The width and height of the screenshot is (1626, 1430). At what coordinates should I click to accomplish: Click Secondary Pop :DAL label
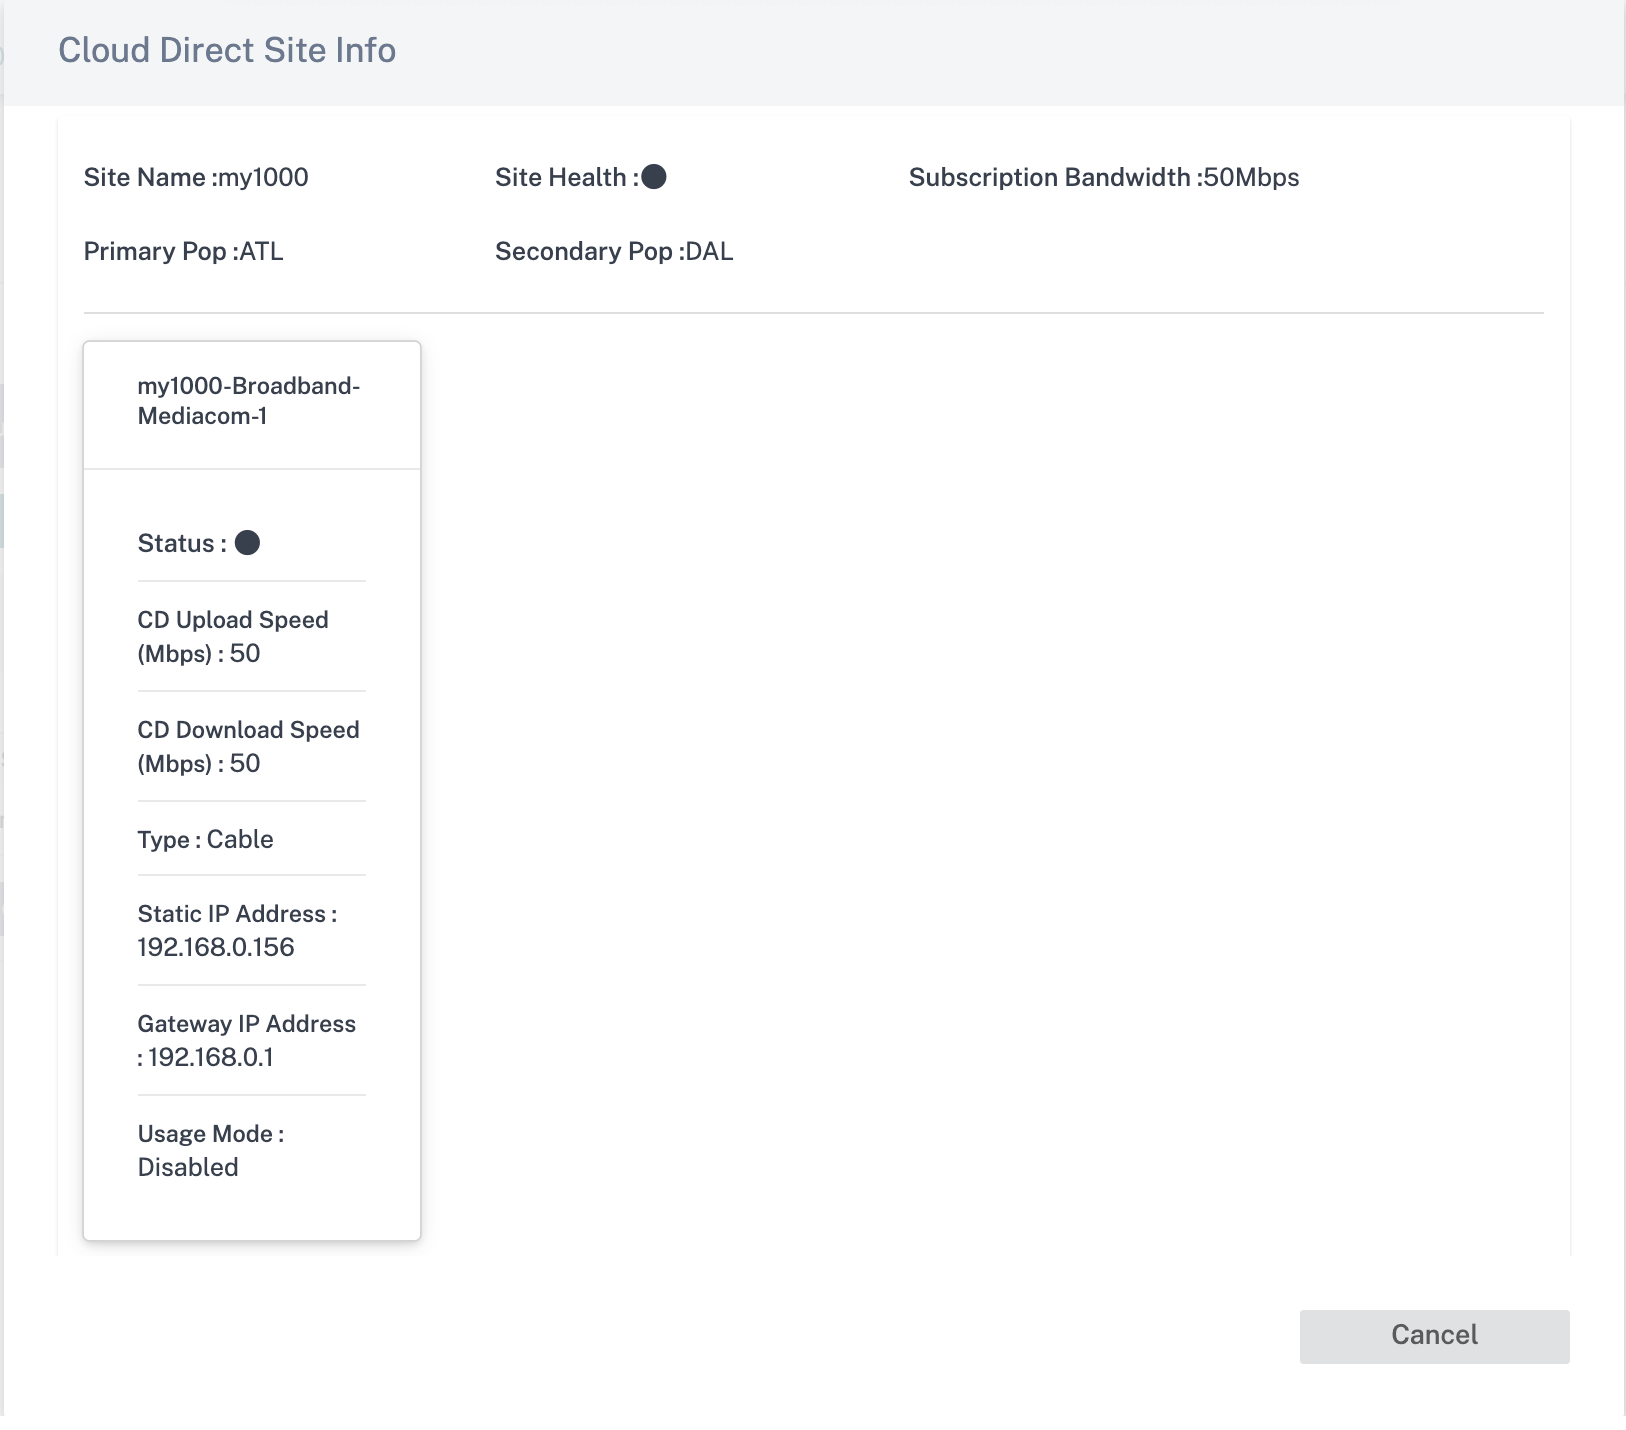pos(614,251)
